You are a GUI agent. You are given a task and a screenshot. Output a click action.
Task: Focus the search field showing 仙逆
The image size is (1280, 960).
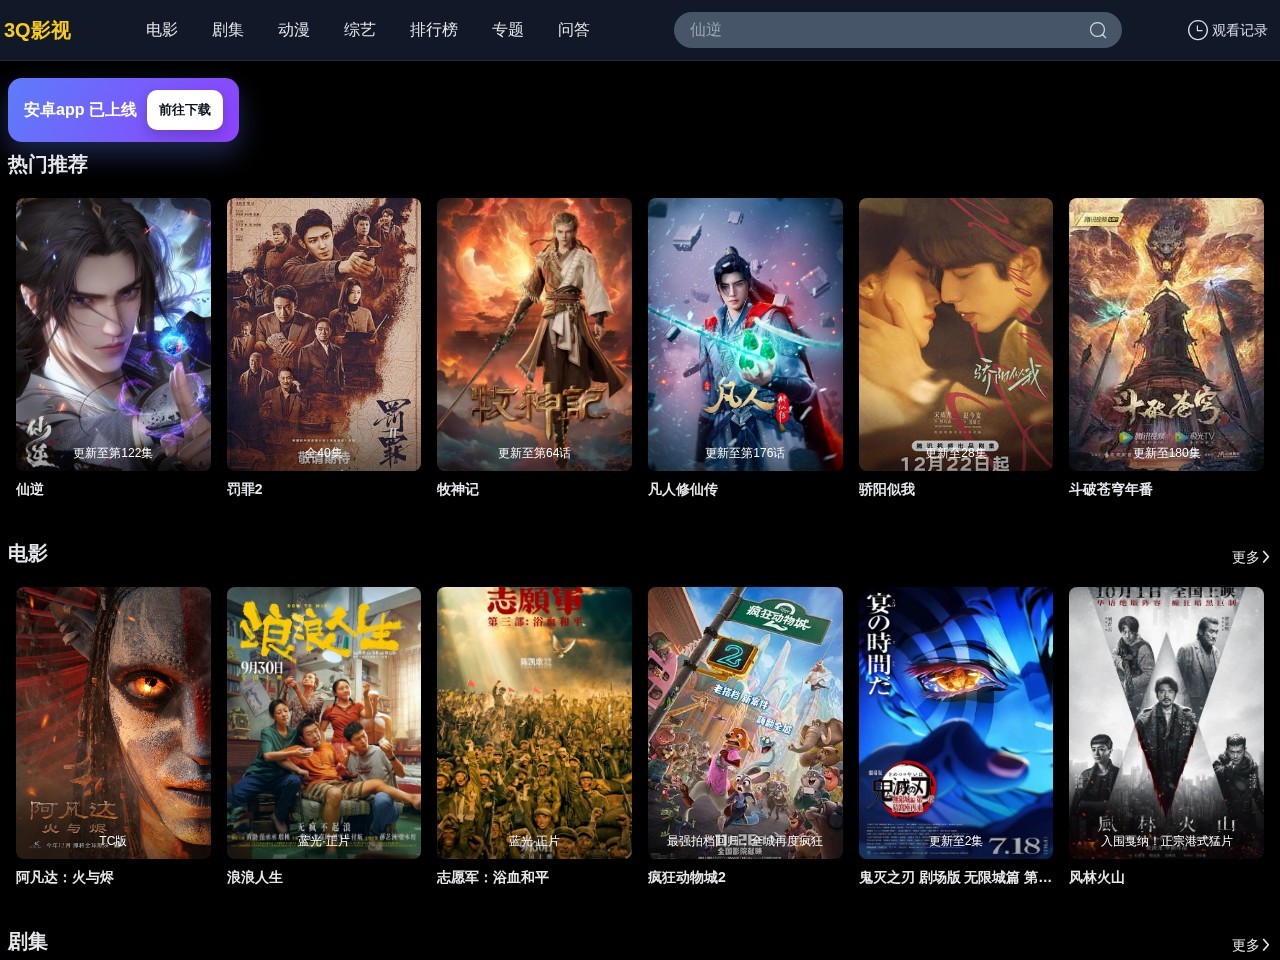pyautogui.click(x=880, y=30)
